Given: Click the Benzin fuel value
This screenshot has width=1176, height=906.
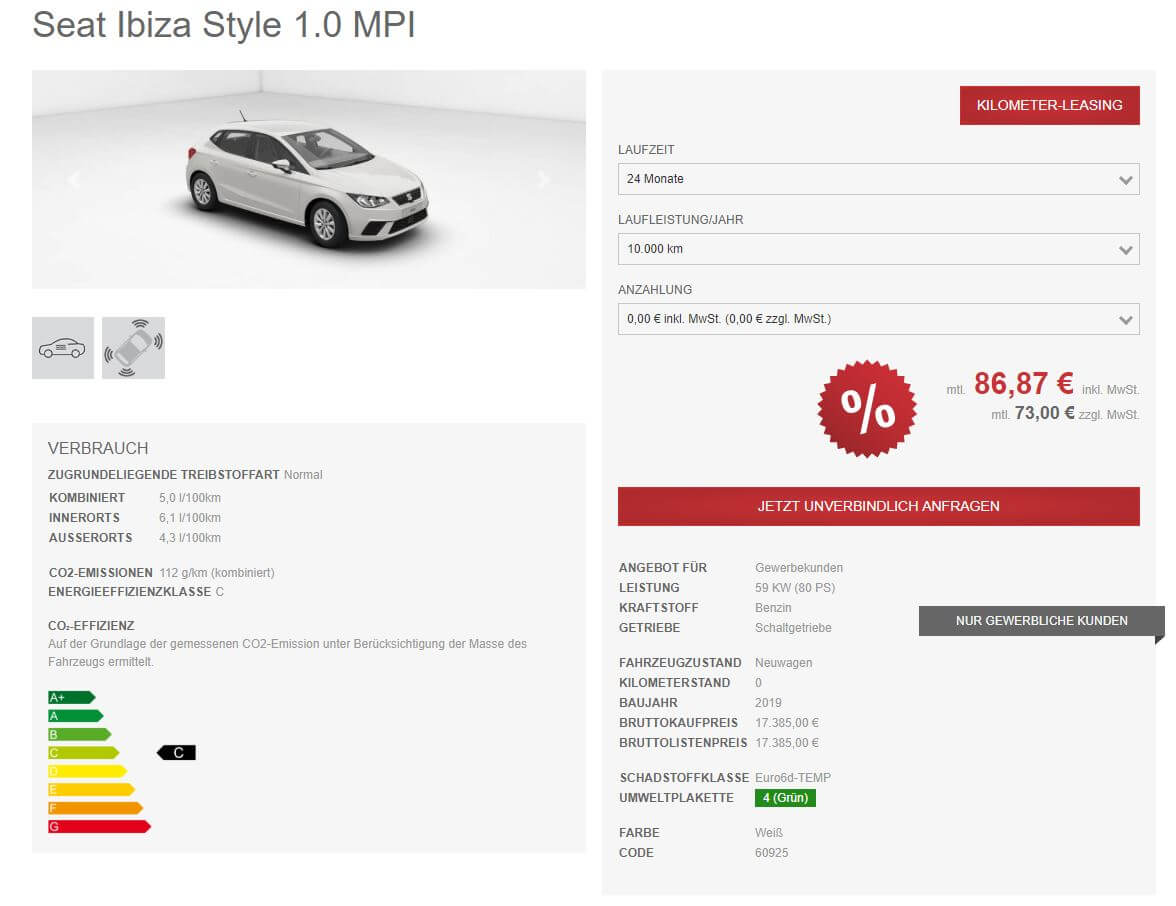Looking at the screenshot, I should pos(773,608).
